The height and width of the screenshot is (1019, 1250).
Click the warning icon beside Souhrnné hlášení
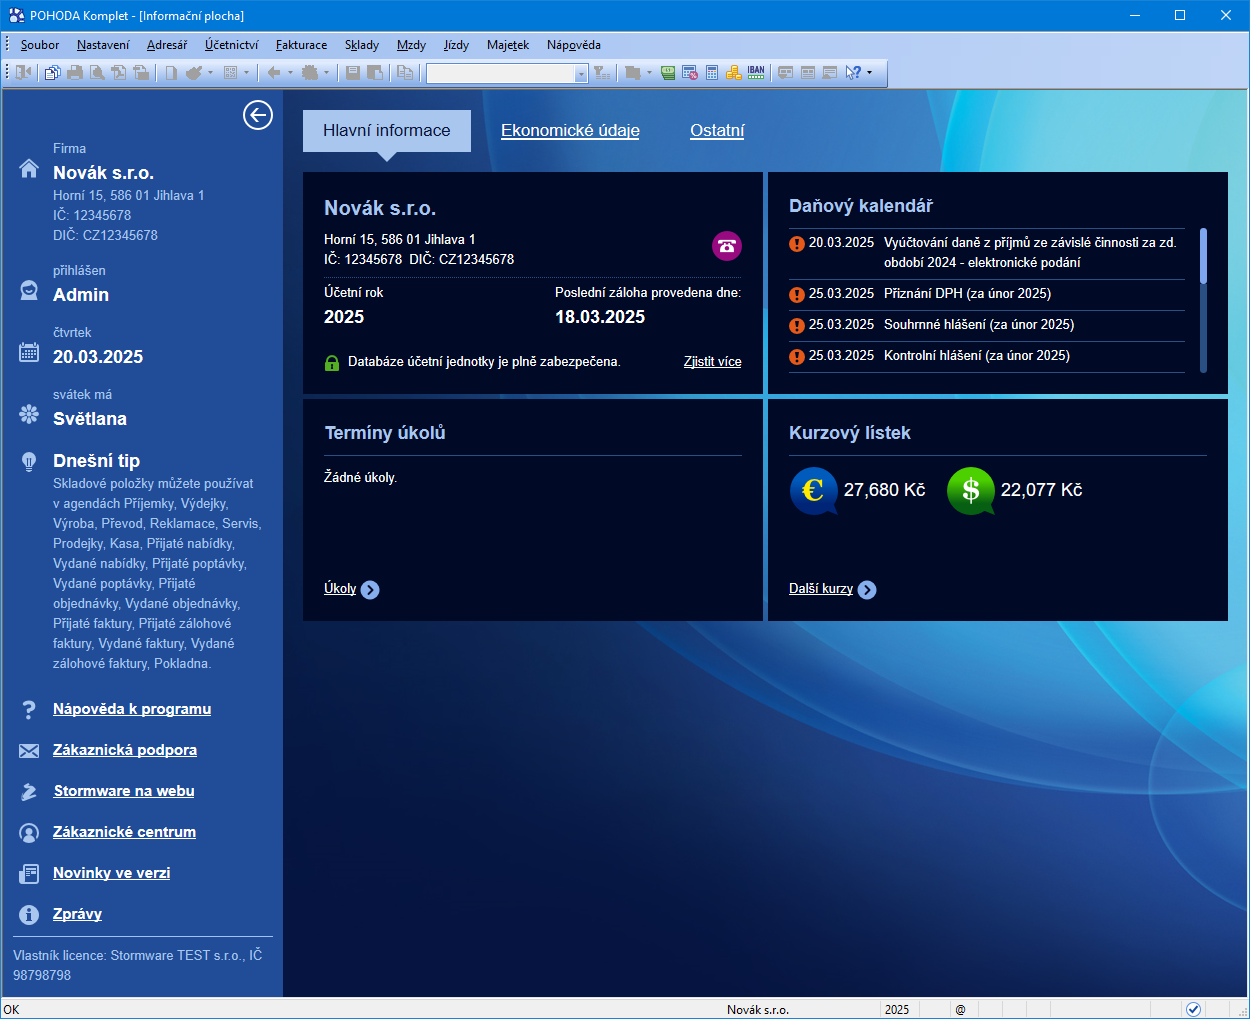797,325
